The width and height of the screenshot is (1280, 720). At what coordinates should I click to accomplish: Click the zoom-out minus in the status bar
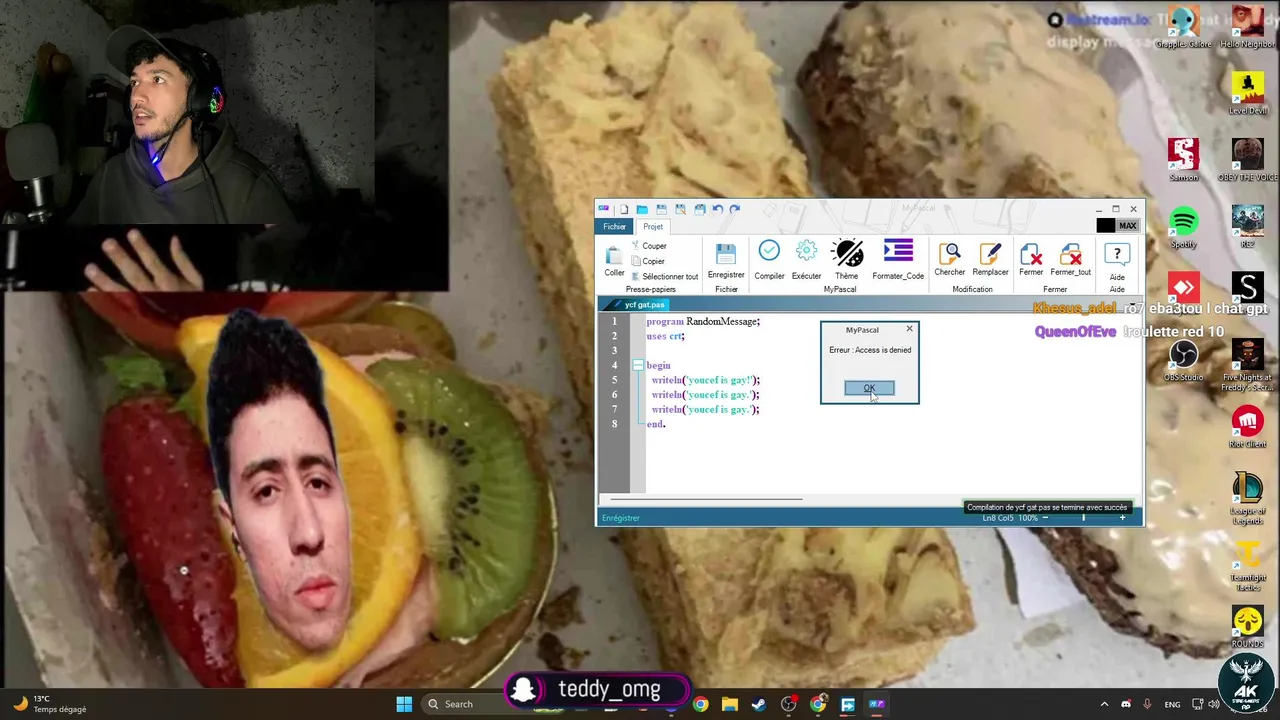1045,518
